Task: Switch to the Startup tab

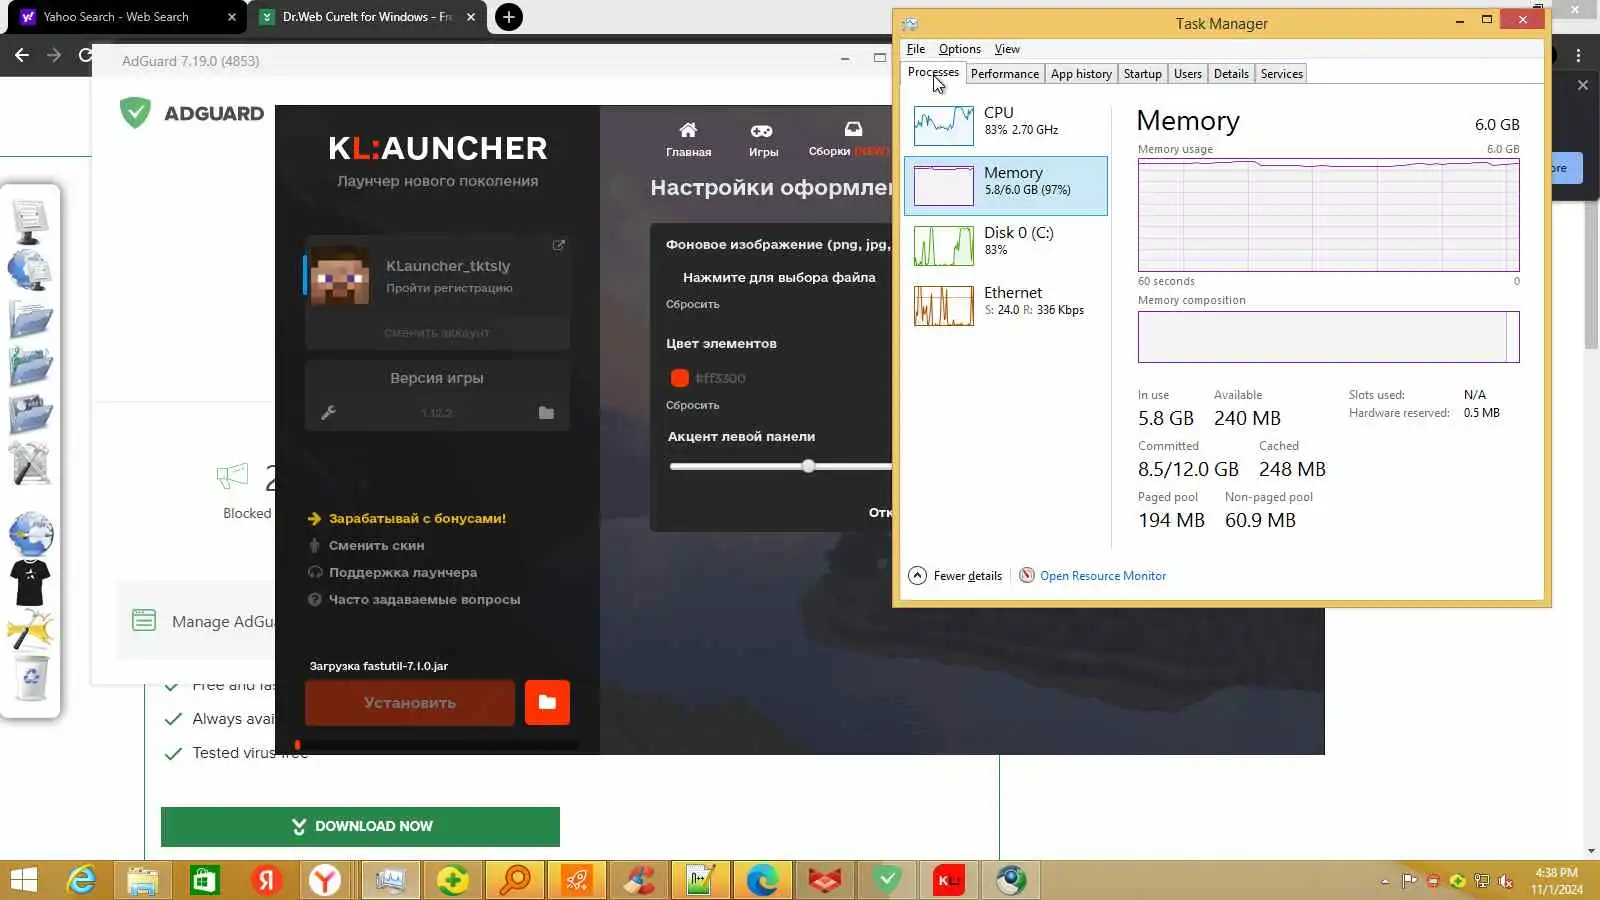Action: coord(1142,74)
